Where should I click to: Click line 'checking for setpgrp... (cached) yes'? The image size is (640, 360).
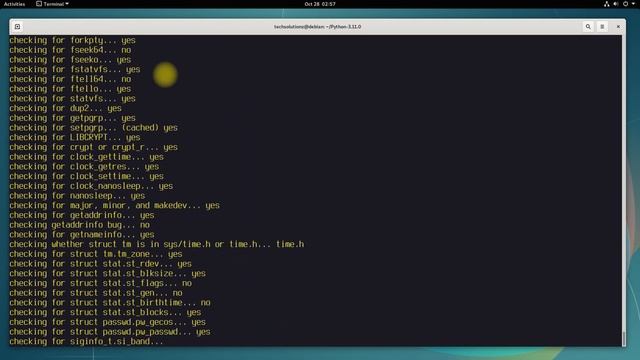pos(94,128)
